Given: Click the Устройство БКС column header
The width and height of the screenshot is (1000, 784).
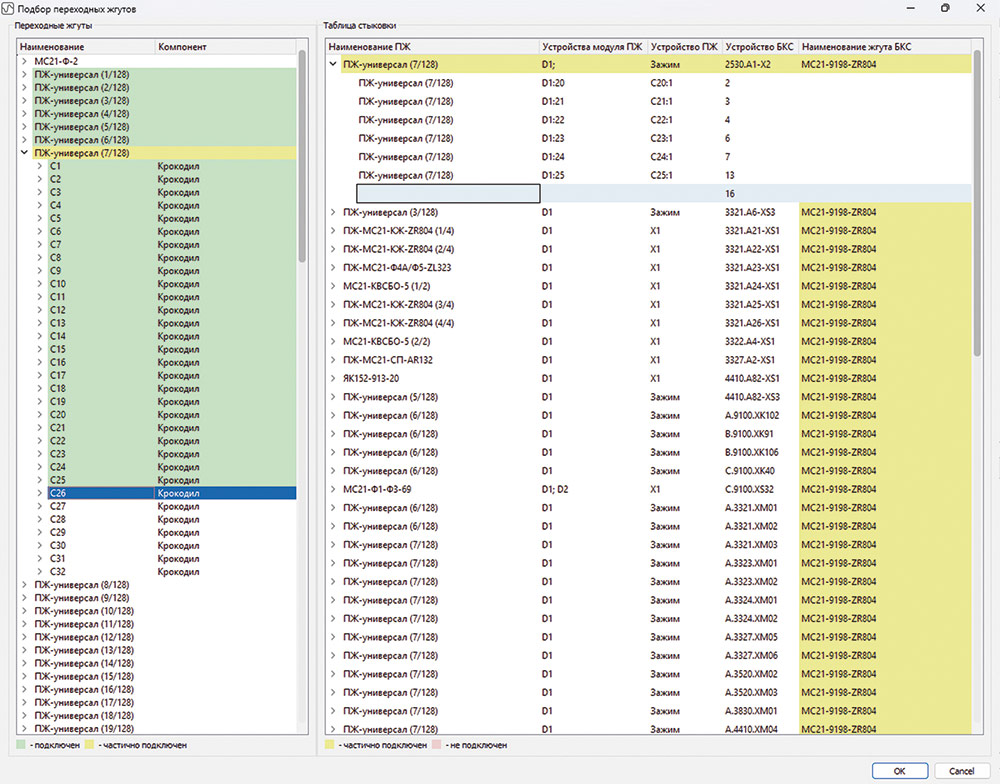Looking at the screenshot, I should [759, 47].
